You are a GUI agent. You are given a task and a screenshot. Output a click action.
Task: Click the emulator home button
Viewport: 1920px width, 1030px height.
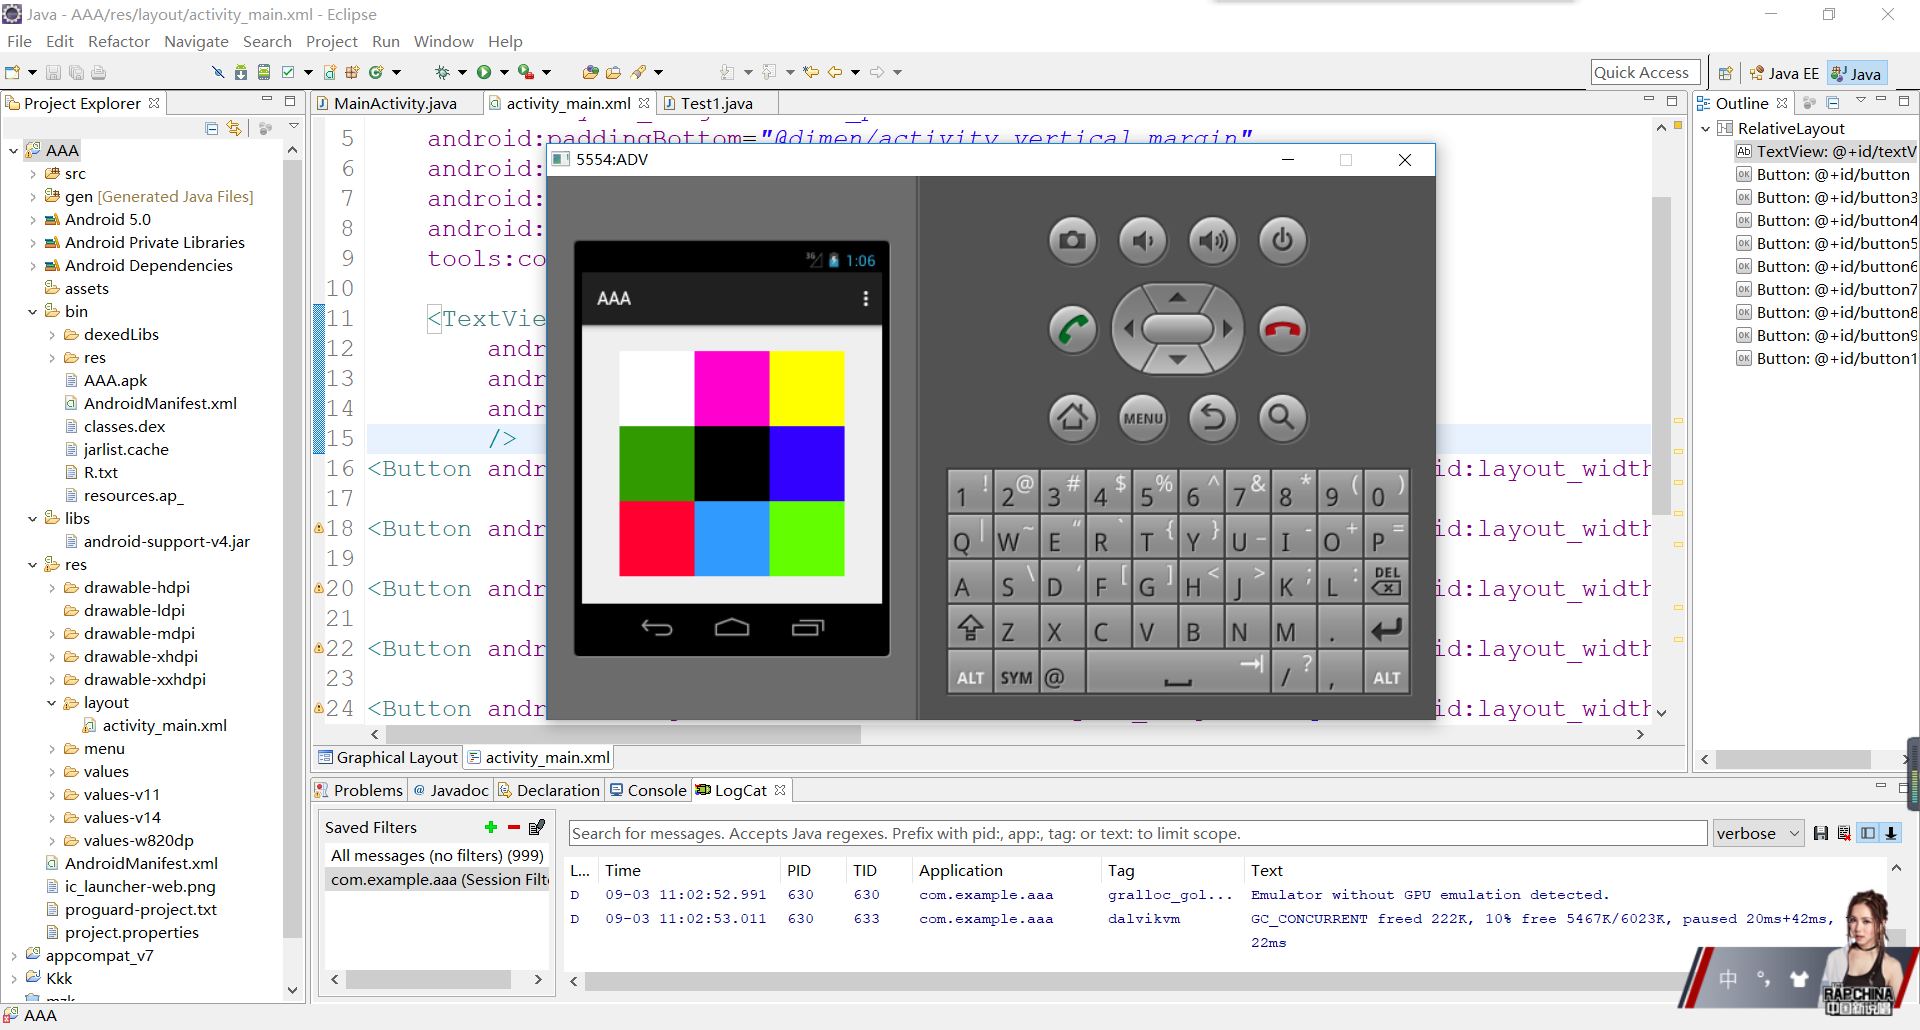click(x=1072, y=416)
